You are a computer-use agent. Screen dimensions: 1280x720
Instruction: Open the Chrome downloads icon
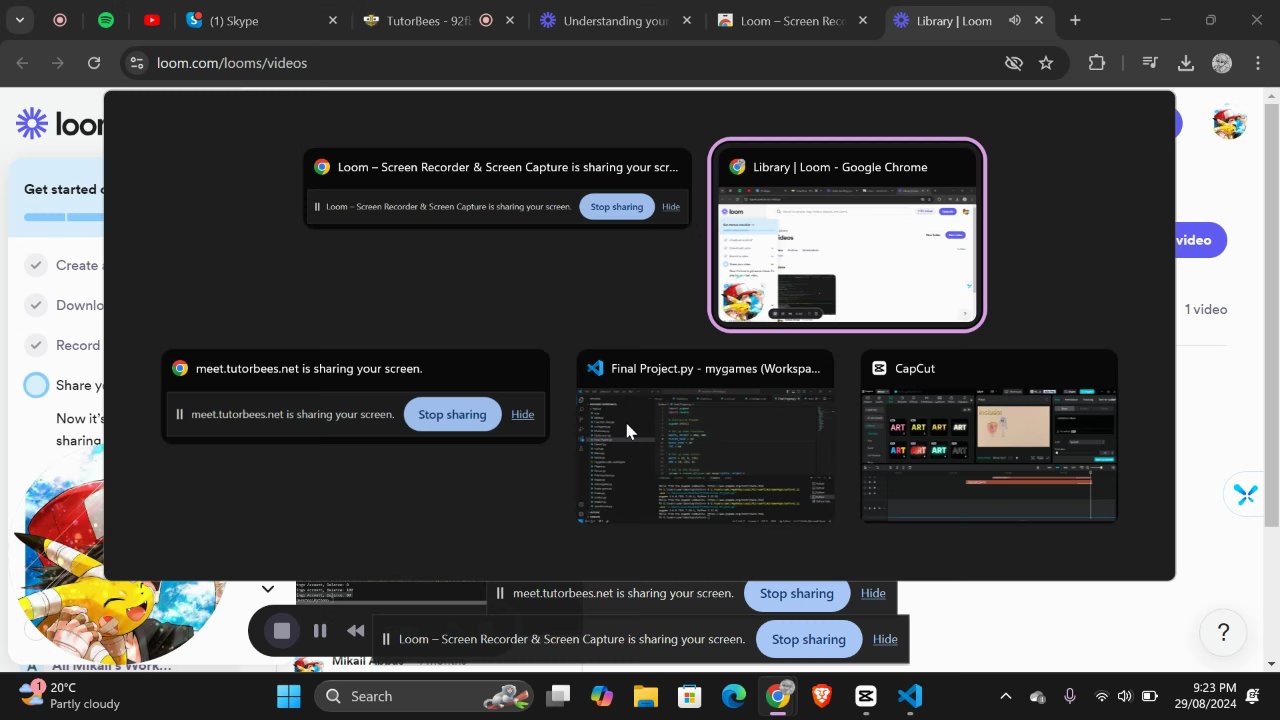1186,63
